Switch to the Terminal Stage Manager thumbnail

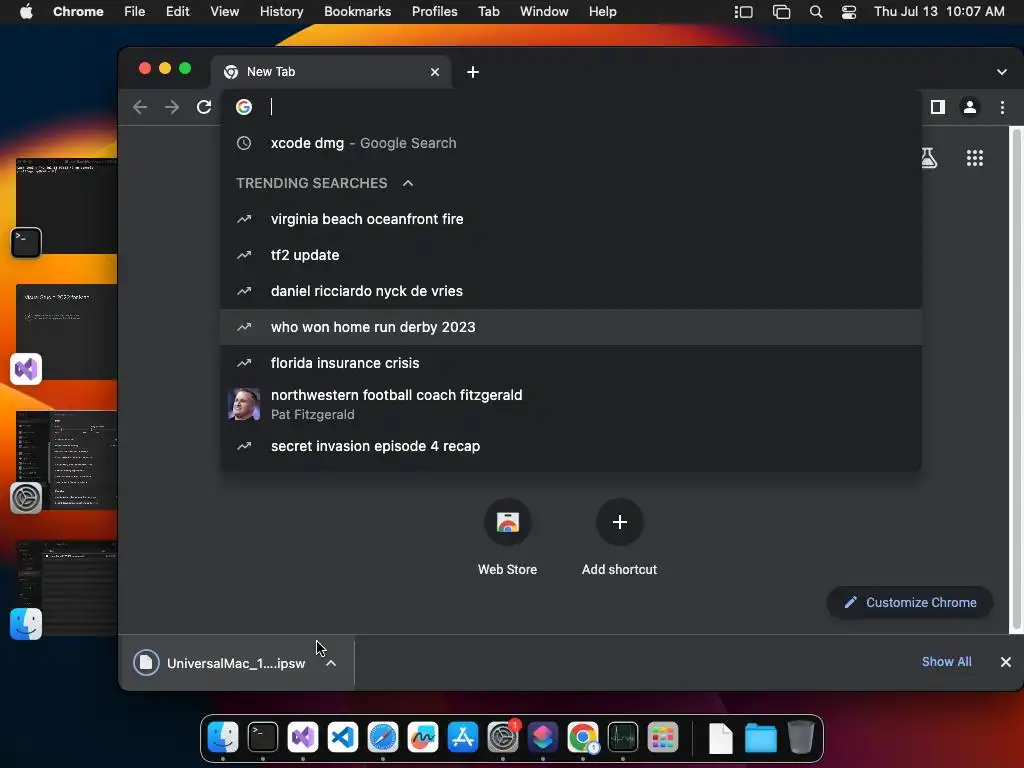65,206
